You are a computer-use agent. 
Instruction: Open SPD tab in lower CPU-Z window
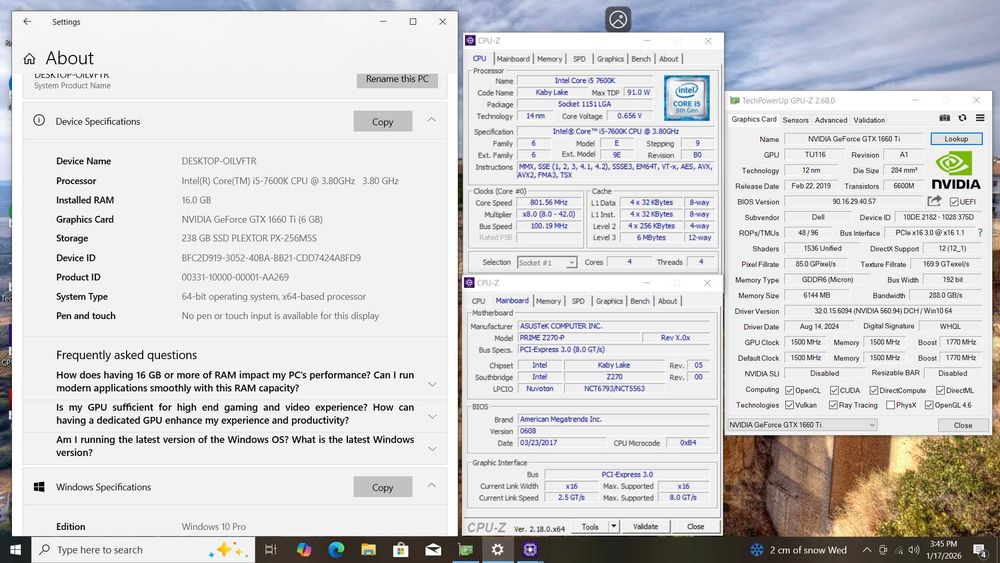(578, 301)
